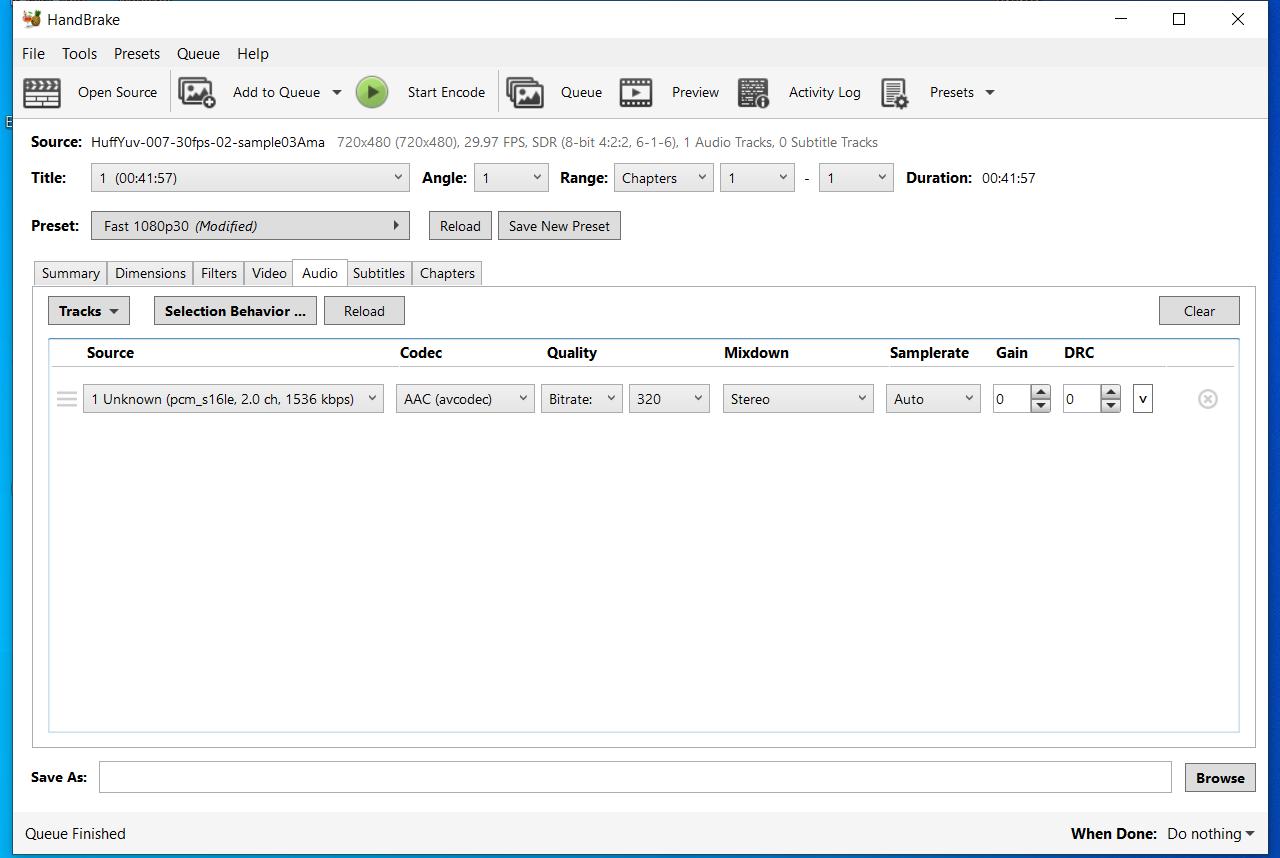Click the DRC value field
This screenshot has height=858, width=1280.
pos(1082,399)
